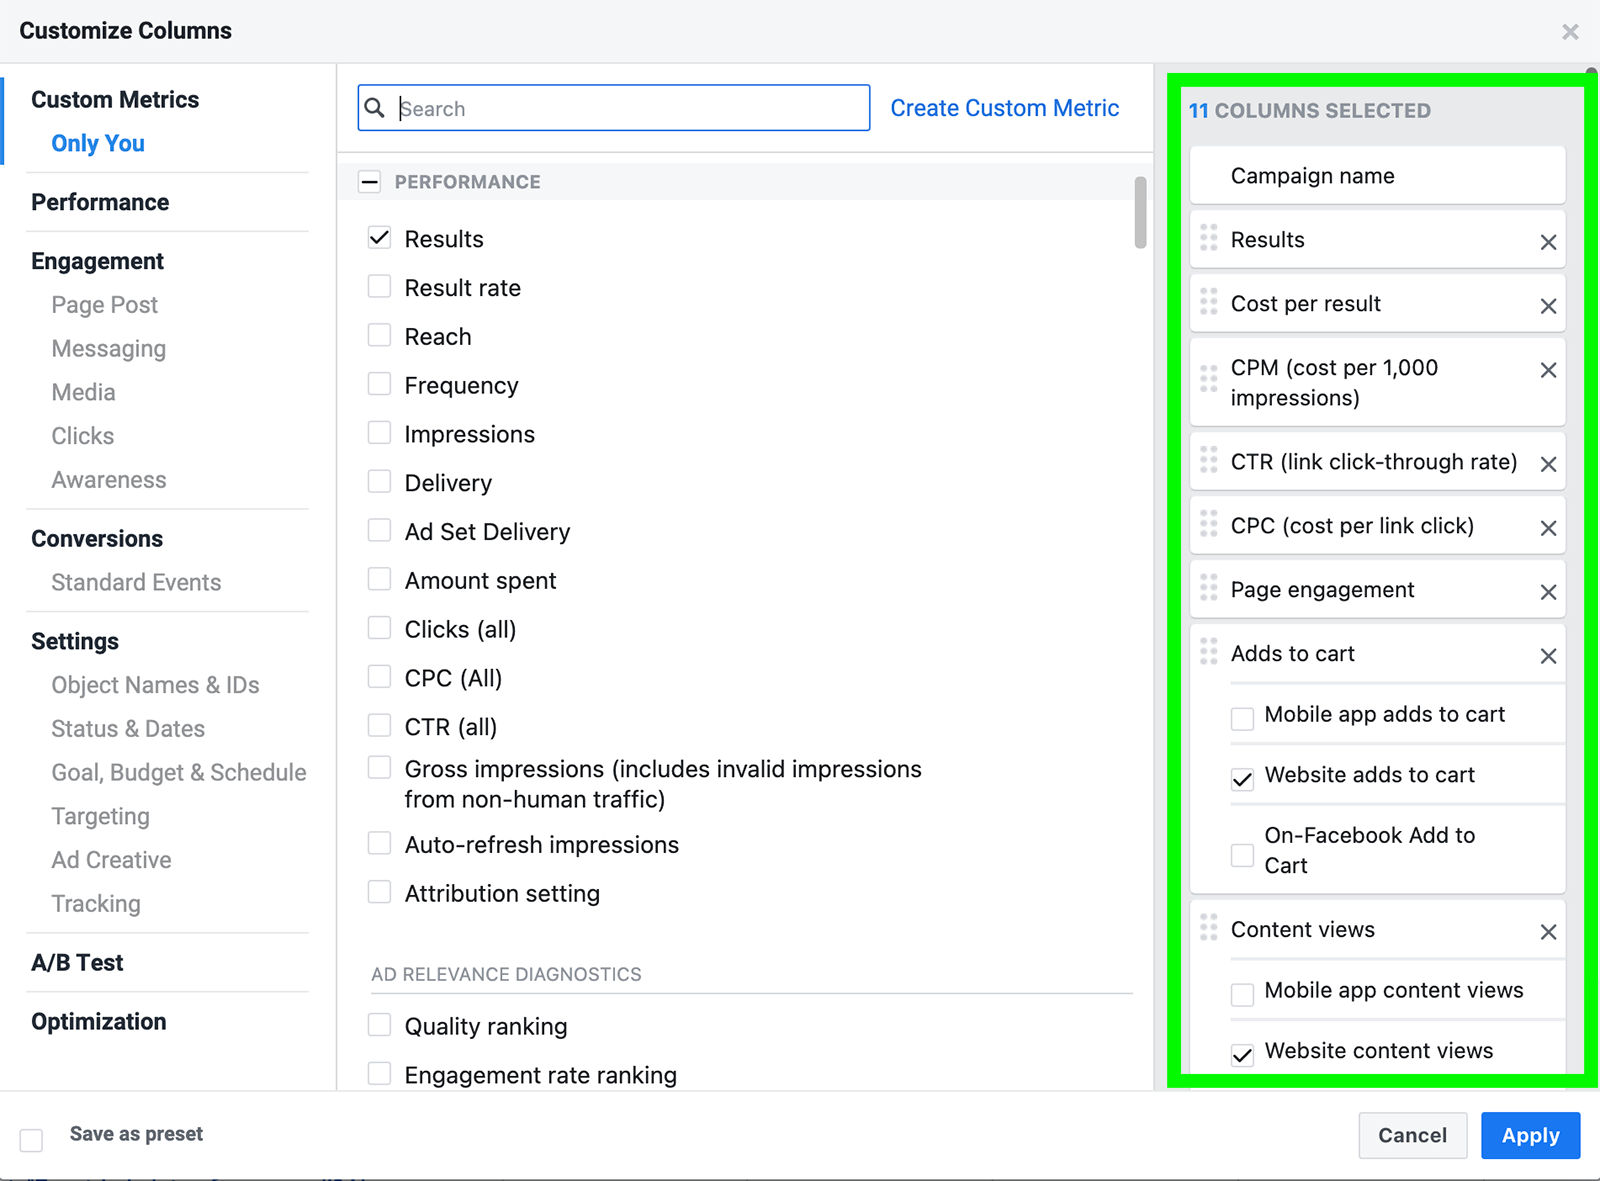The width and height of the screenshot is (1600, 1181).
Task: Enable the Frequency metric checkbox
Action: (379, 384)
